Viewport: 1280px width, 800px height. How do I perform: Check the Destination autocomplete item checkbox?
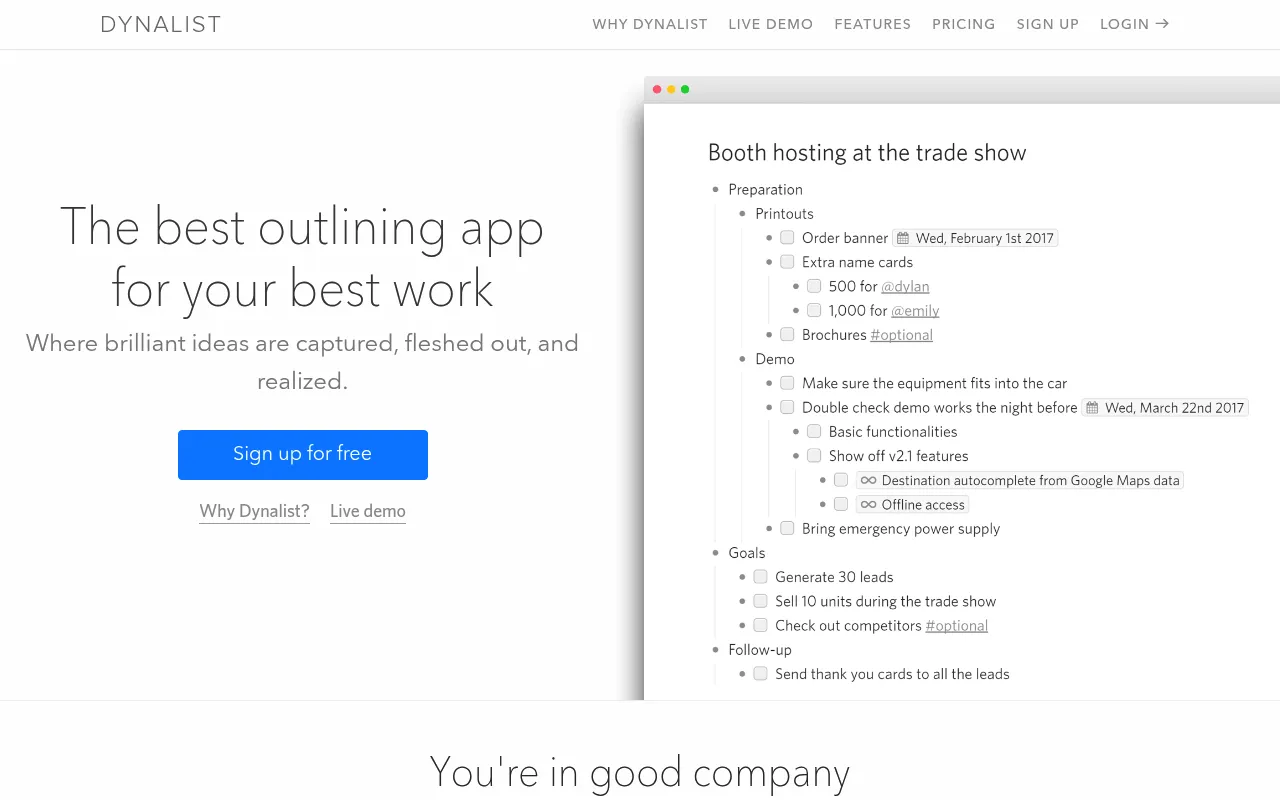pos(841,480)
